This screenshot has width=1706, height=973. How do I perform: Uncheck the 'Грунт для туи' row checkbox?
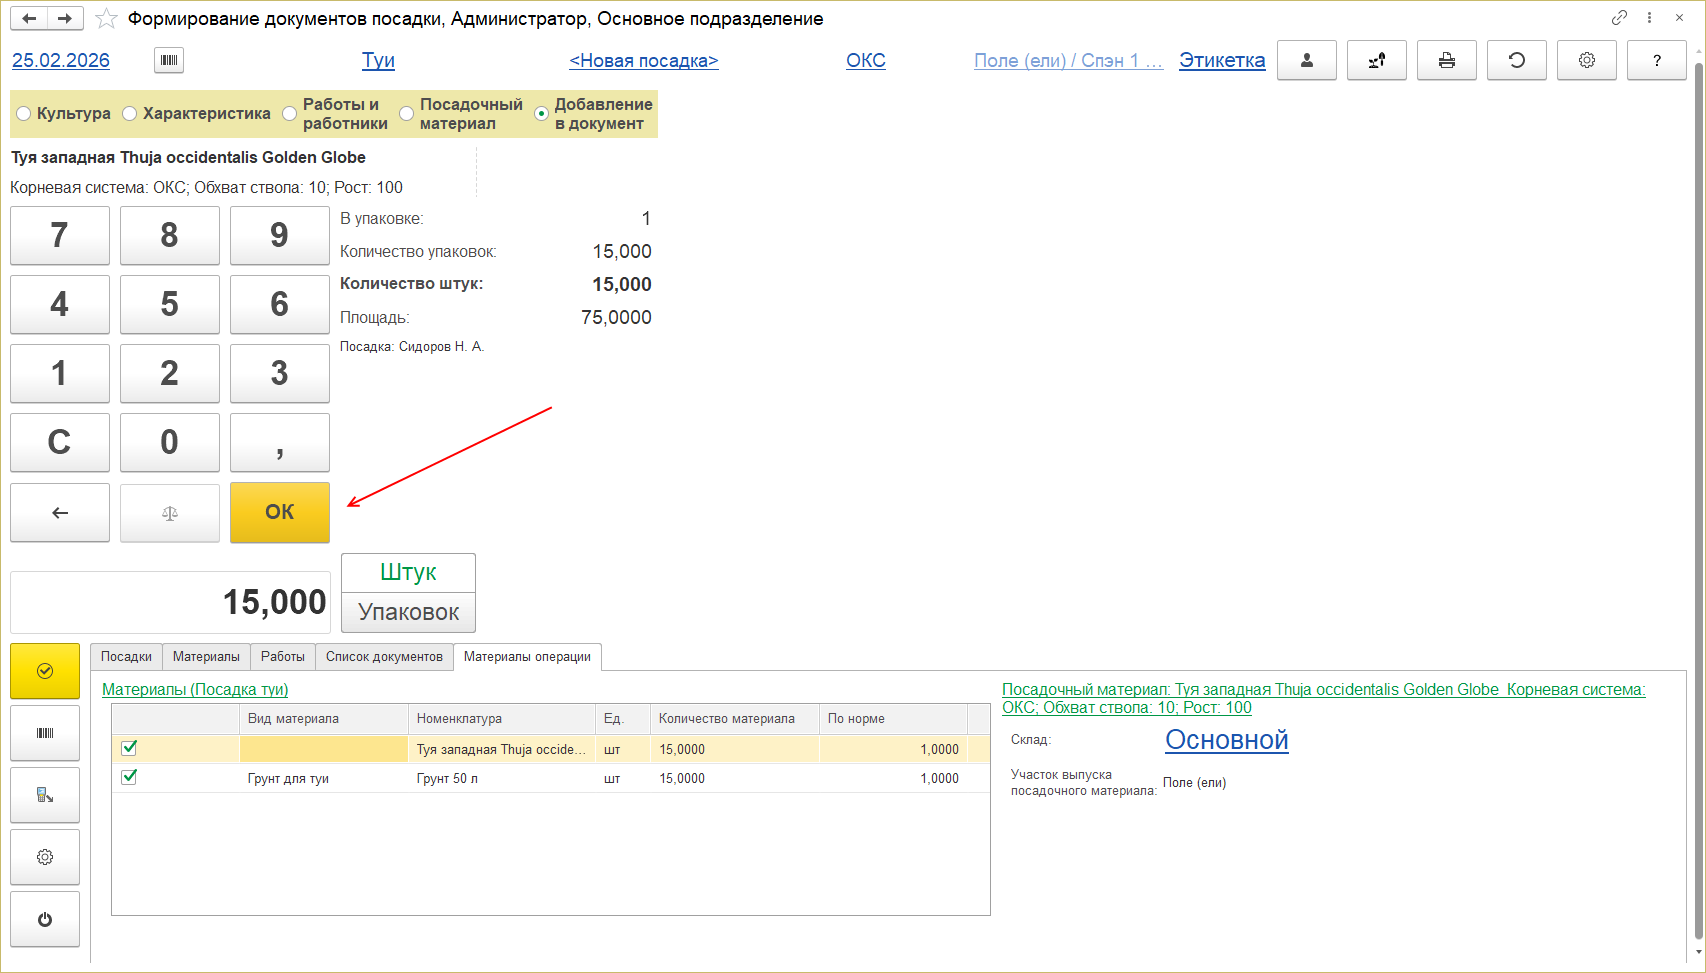(x=129, y=777)
